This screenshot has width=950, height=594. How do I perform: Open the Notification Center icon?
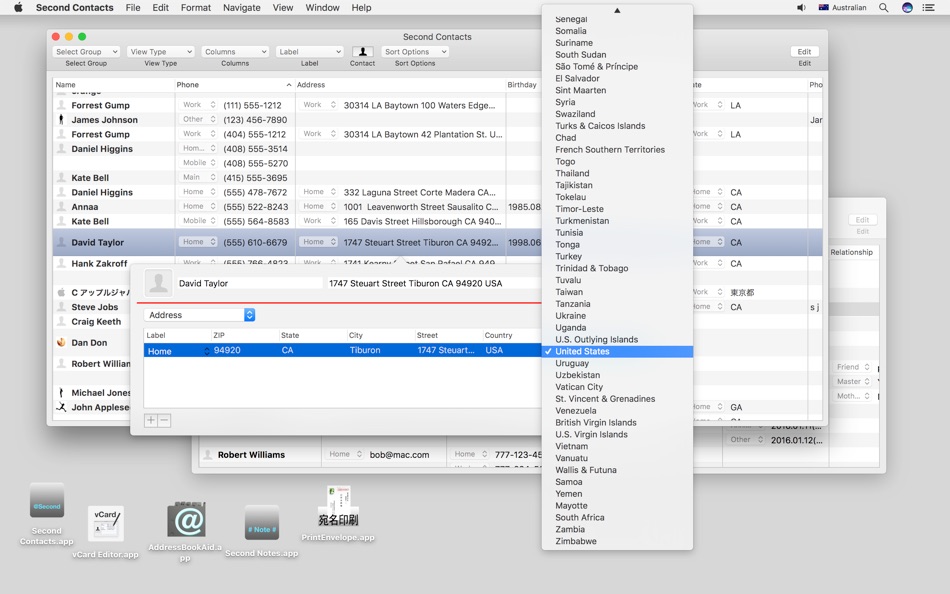tap(928, 8)
